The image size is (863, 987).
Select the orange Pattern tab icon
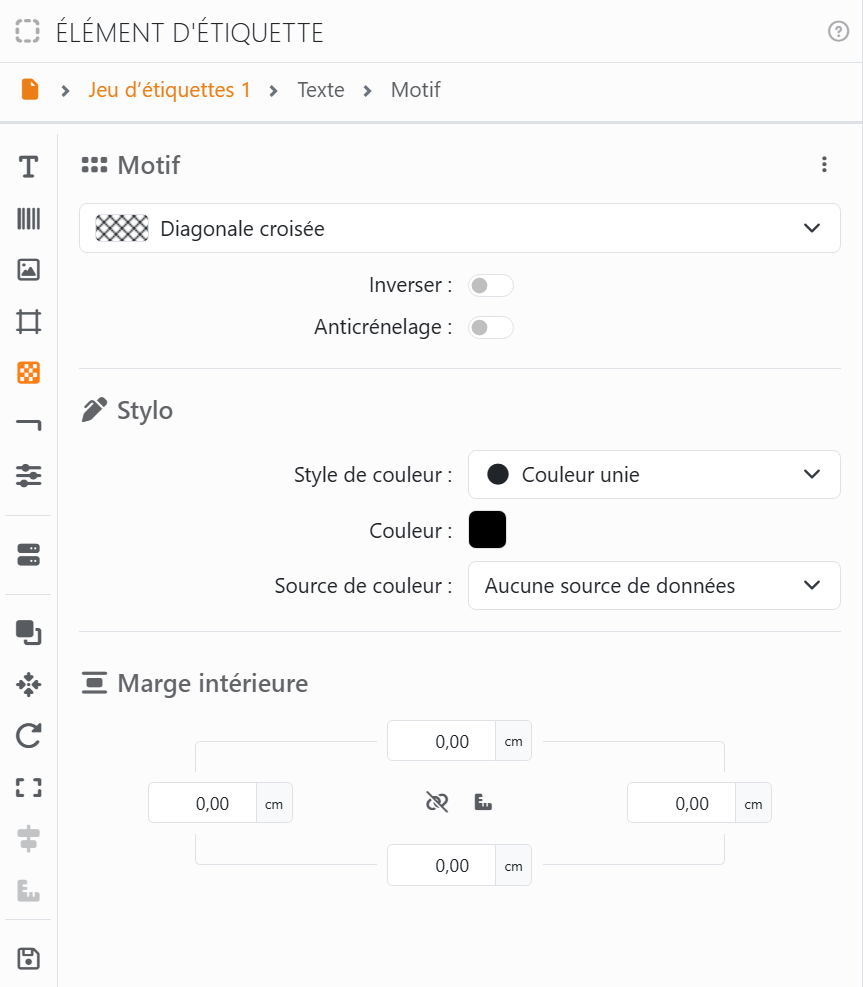(x=28, y=373)
